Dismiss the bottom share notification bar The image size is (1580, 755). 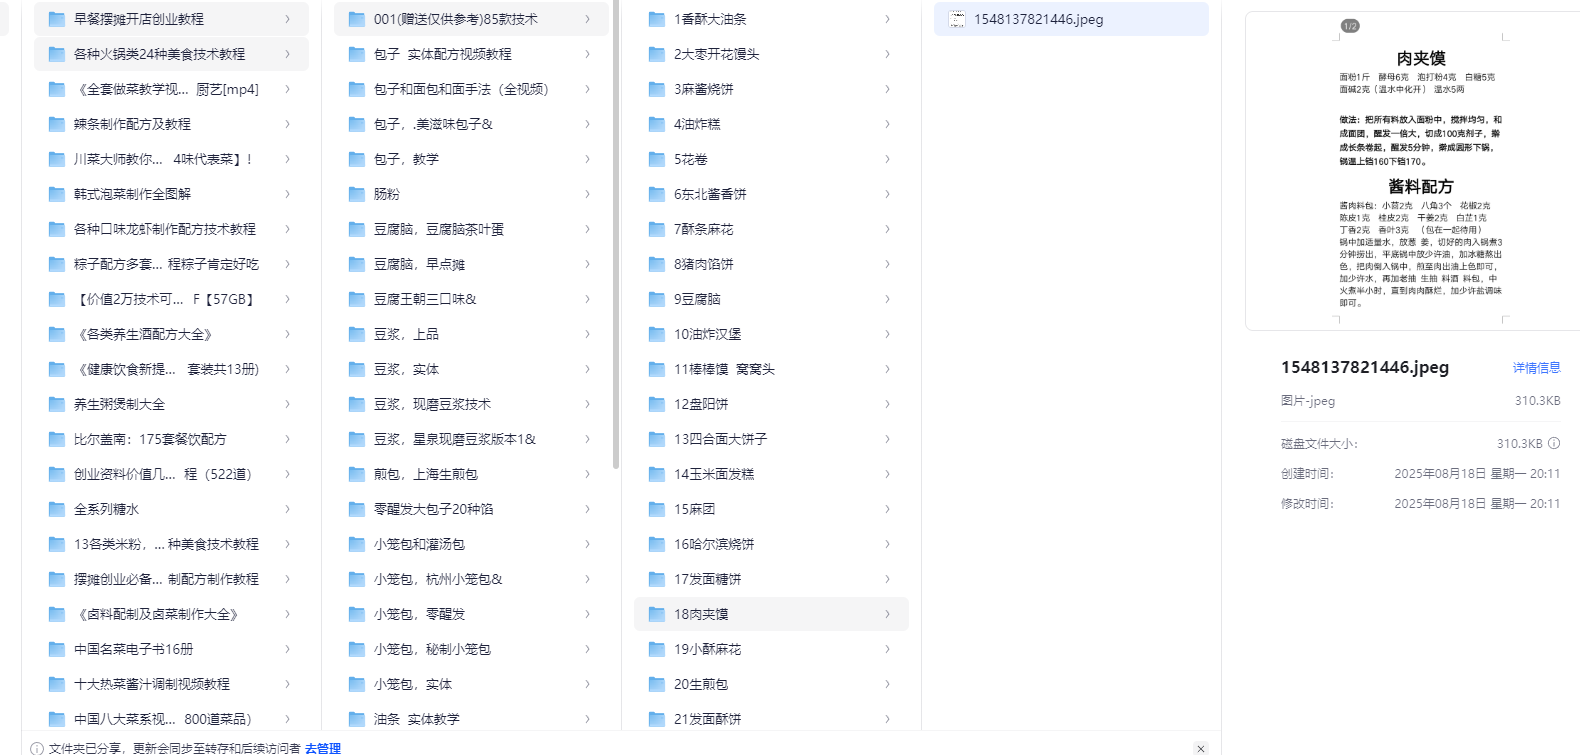(x=1201, y=748)
